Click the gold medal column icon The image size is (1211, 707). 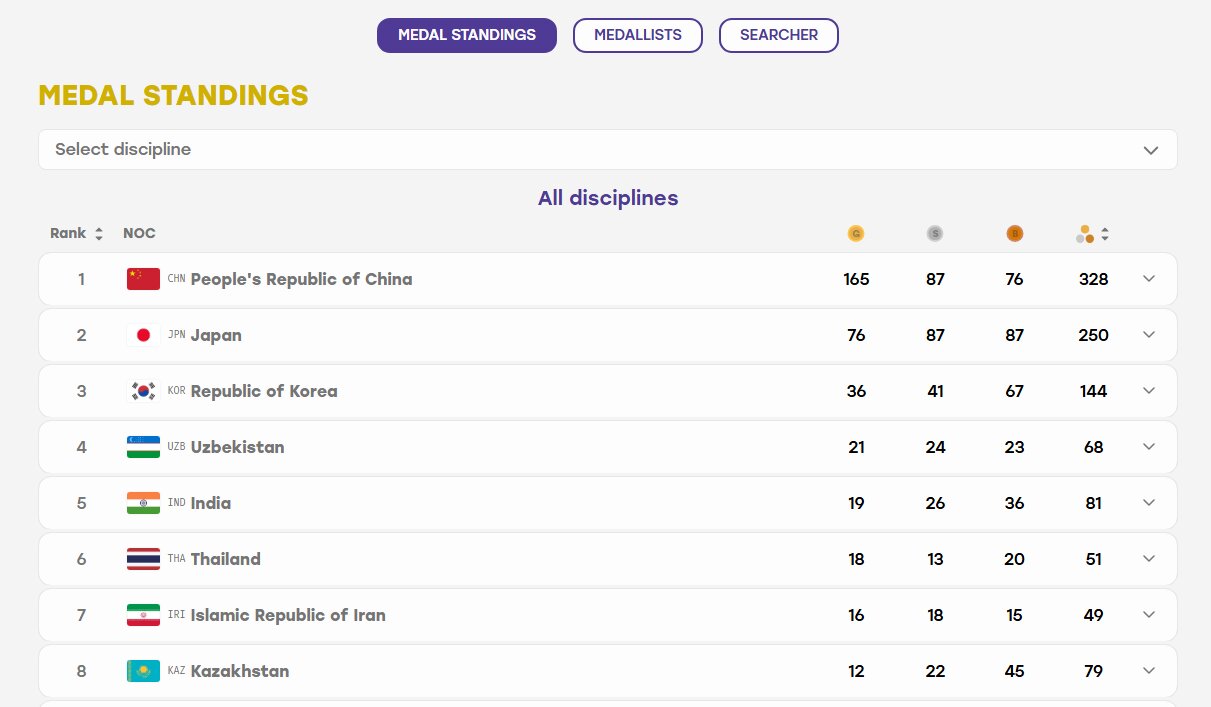[855, 234]
